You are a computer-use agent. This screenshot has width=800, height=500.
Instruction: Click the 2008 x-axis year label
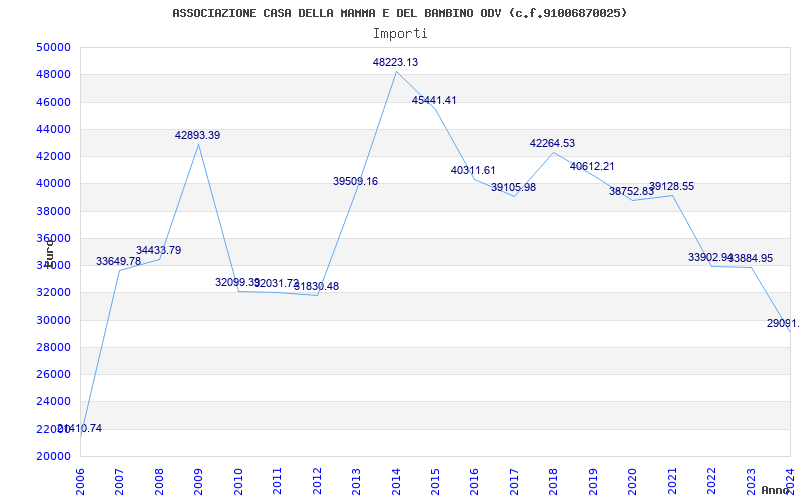tap(159, 482)
